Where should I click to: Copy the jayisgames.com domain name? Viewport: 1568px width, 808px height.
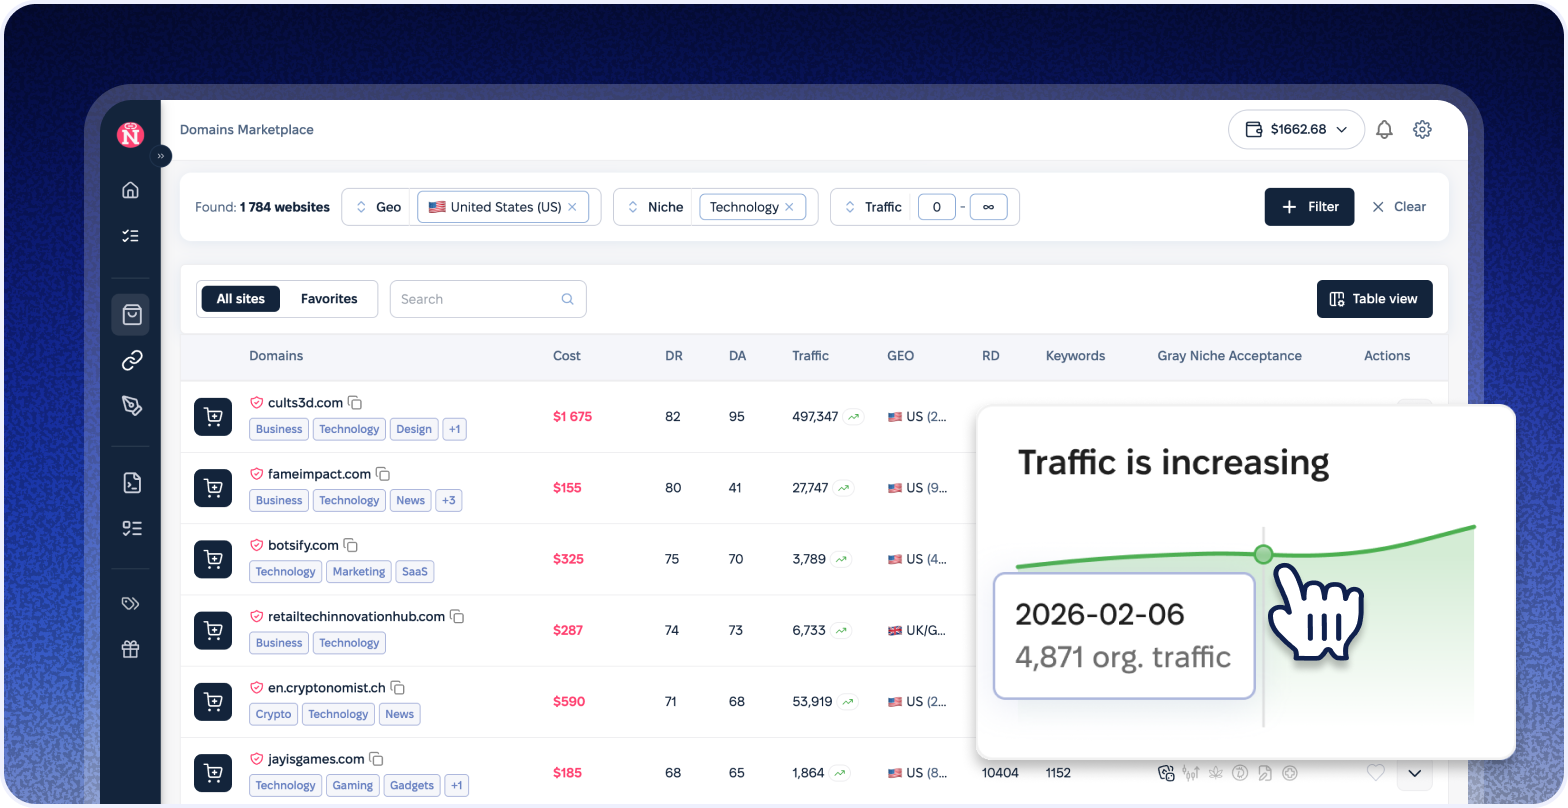(x=377, y=759)
